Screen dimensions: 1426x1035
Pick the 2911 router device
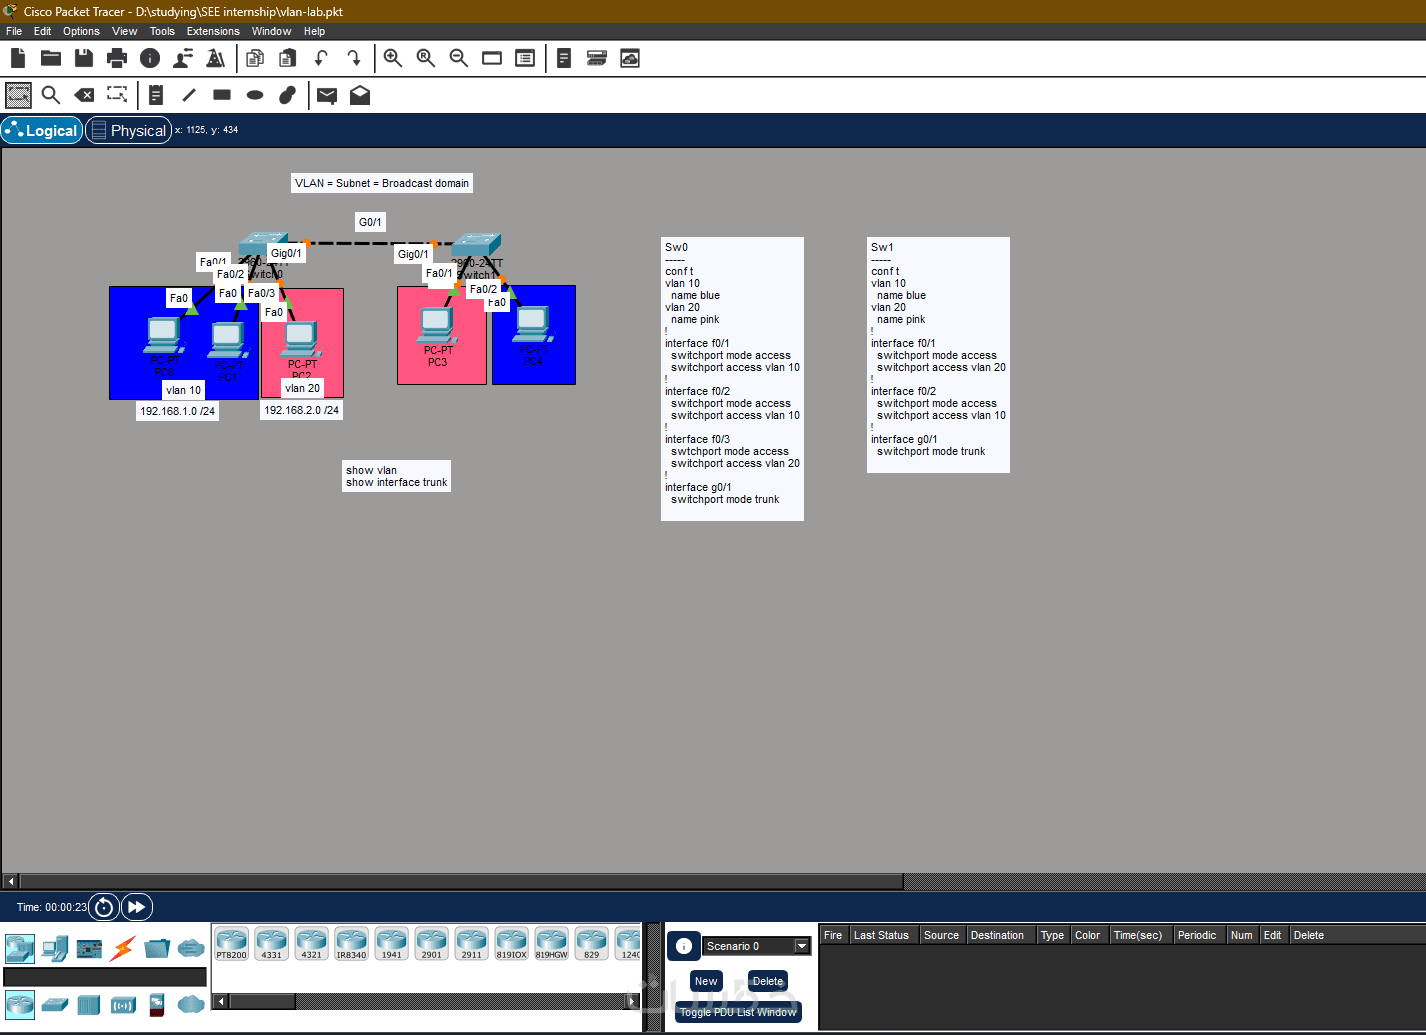coord(471,943)
